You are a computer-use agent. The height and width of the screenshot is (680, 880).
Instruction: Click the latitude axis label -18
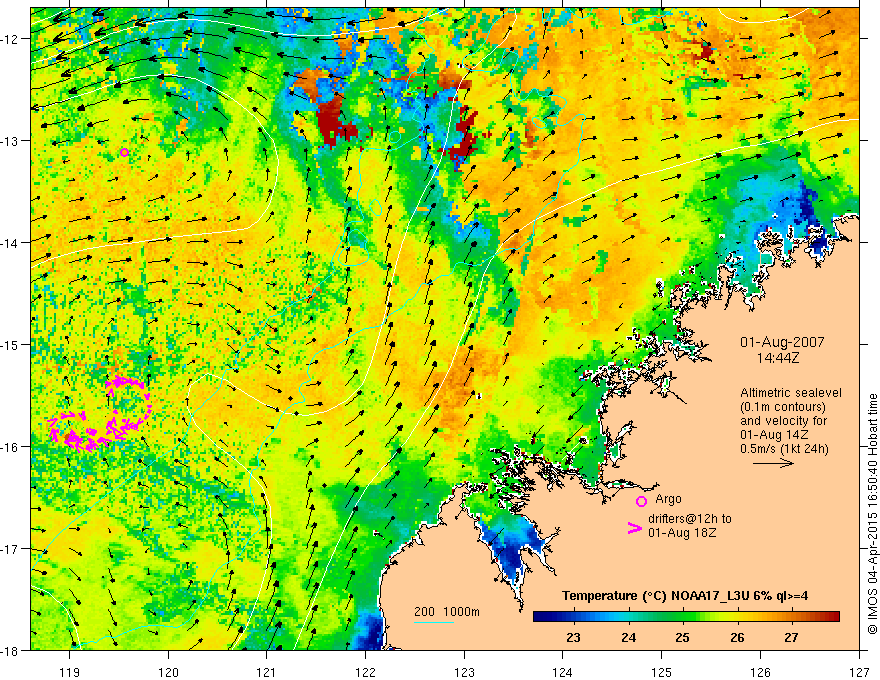point(11,650)
